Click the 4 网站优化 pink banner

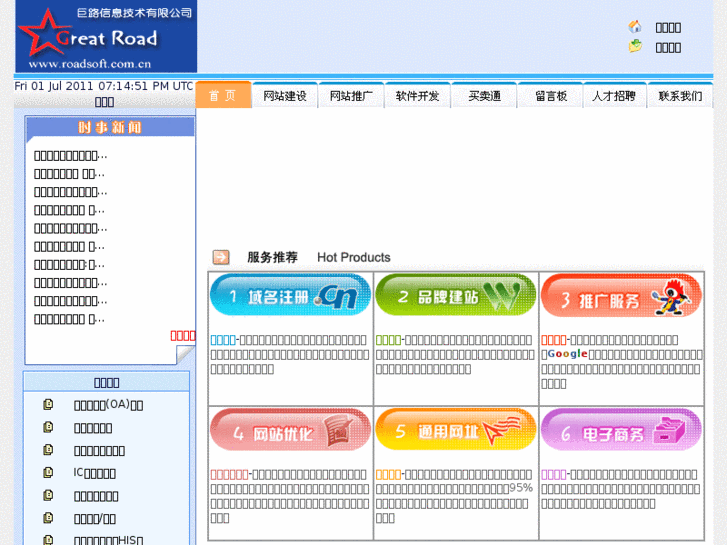(x=290, y=430)
